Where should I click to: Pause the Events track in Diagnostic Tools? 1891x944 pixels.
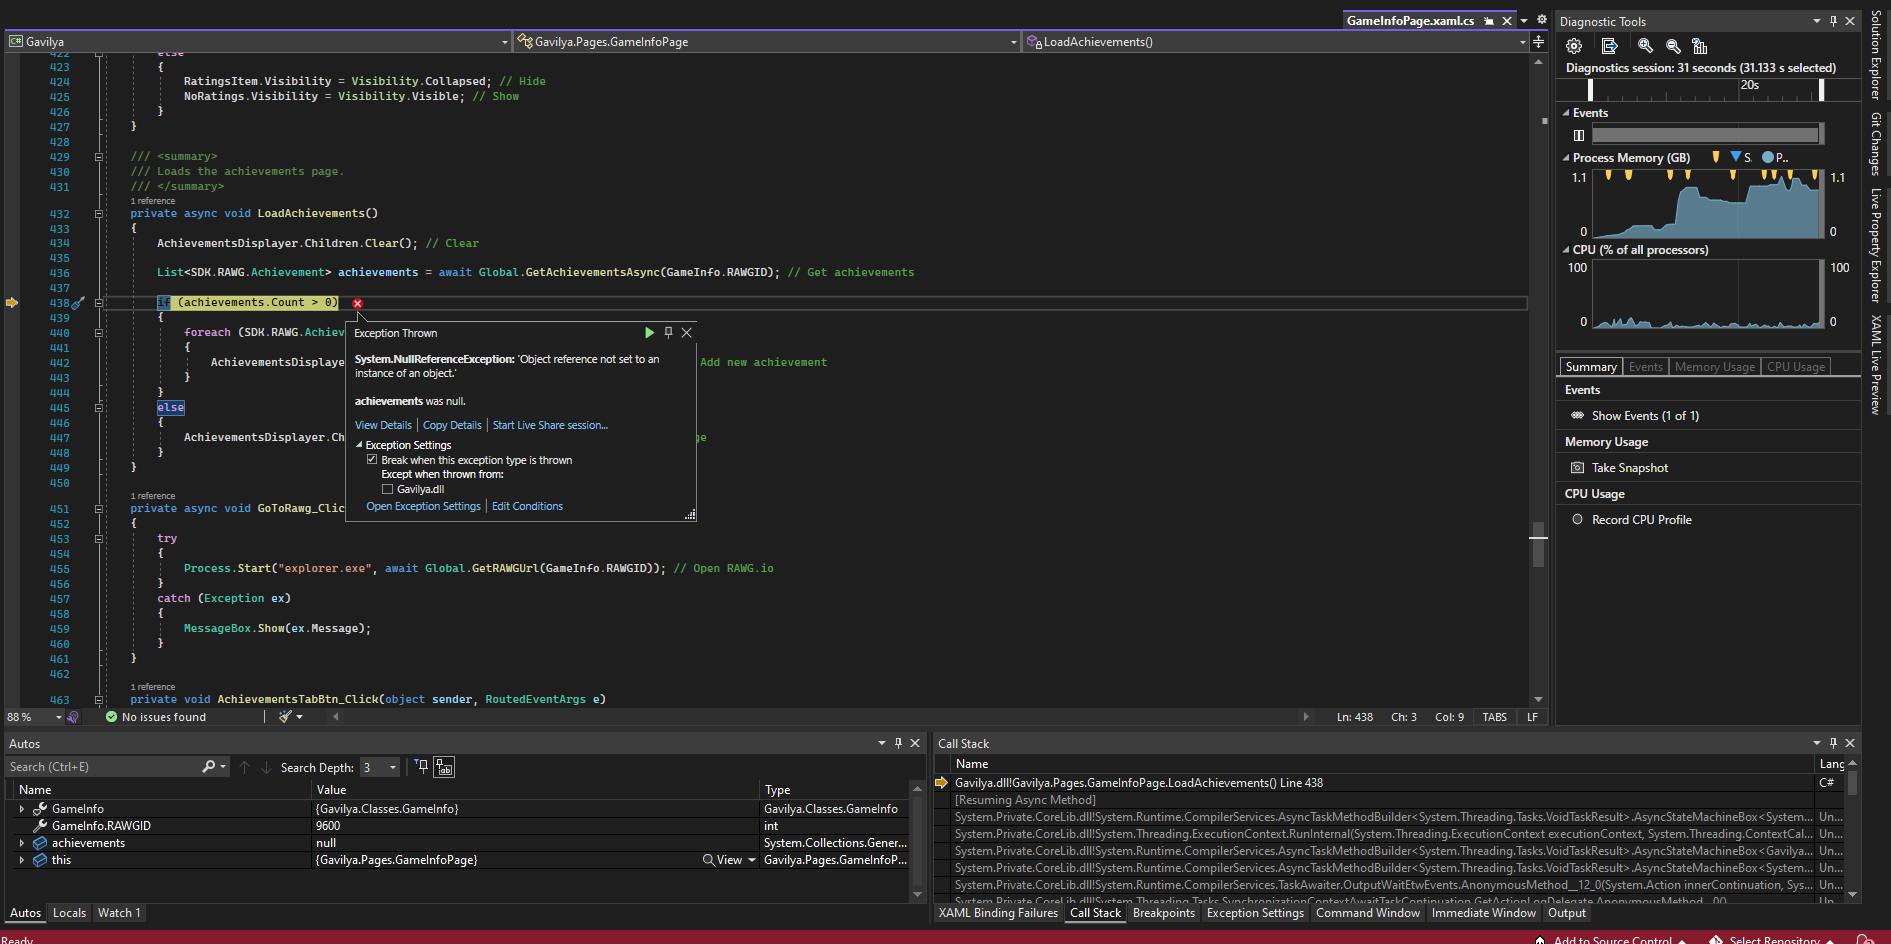(1579, 135)
